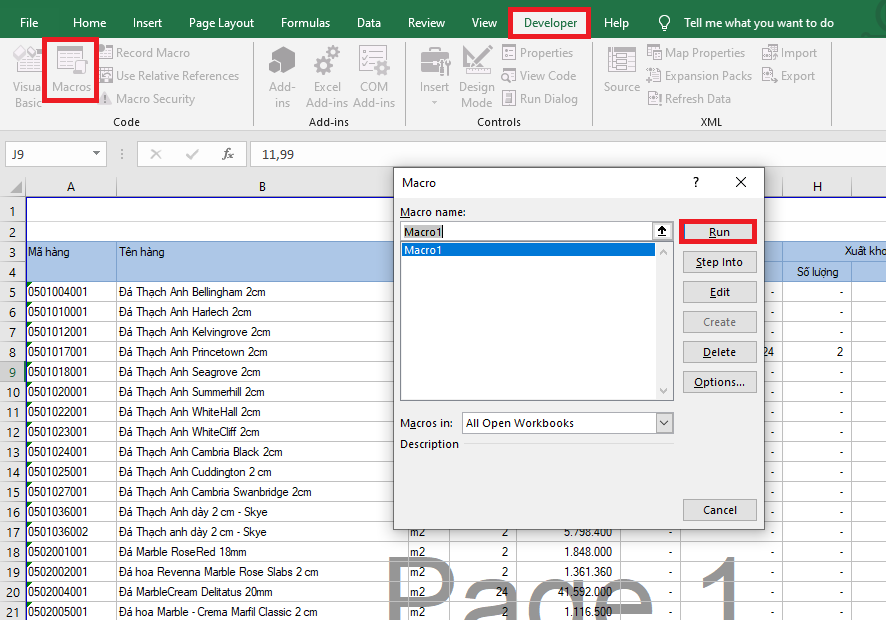Toggle Use Relative References

177,76
